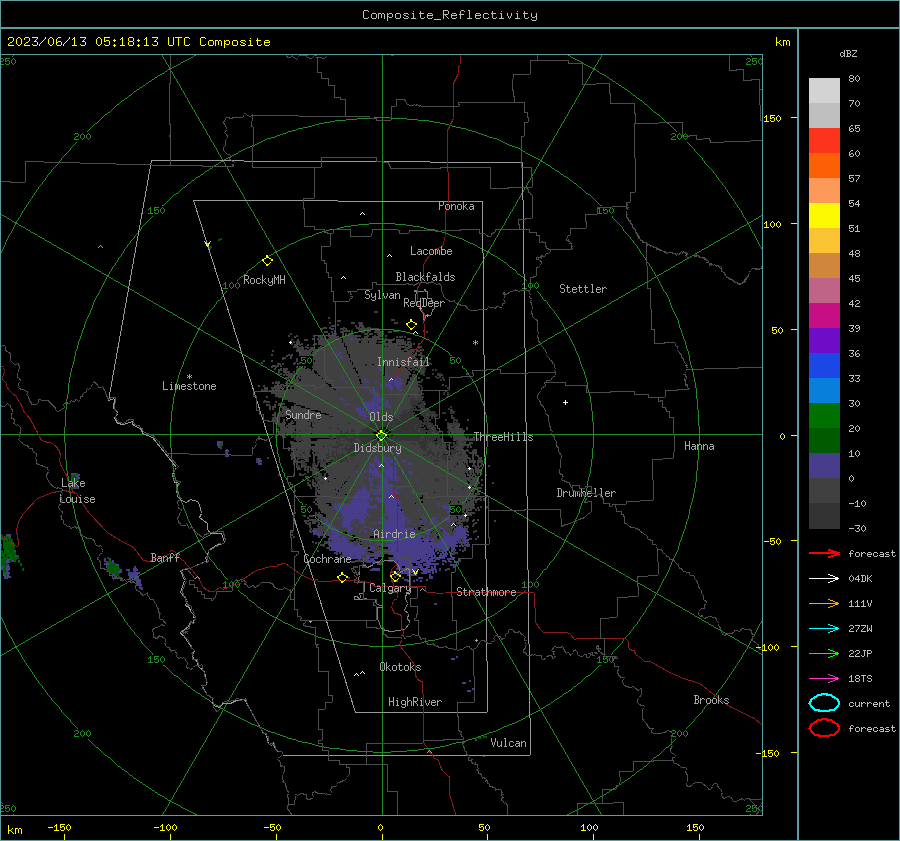The height and width of the screenshot is (841, 900).
Task: Click the Brooks town label
Action: pyautogui.click(x=711, y=700)
